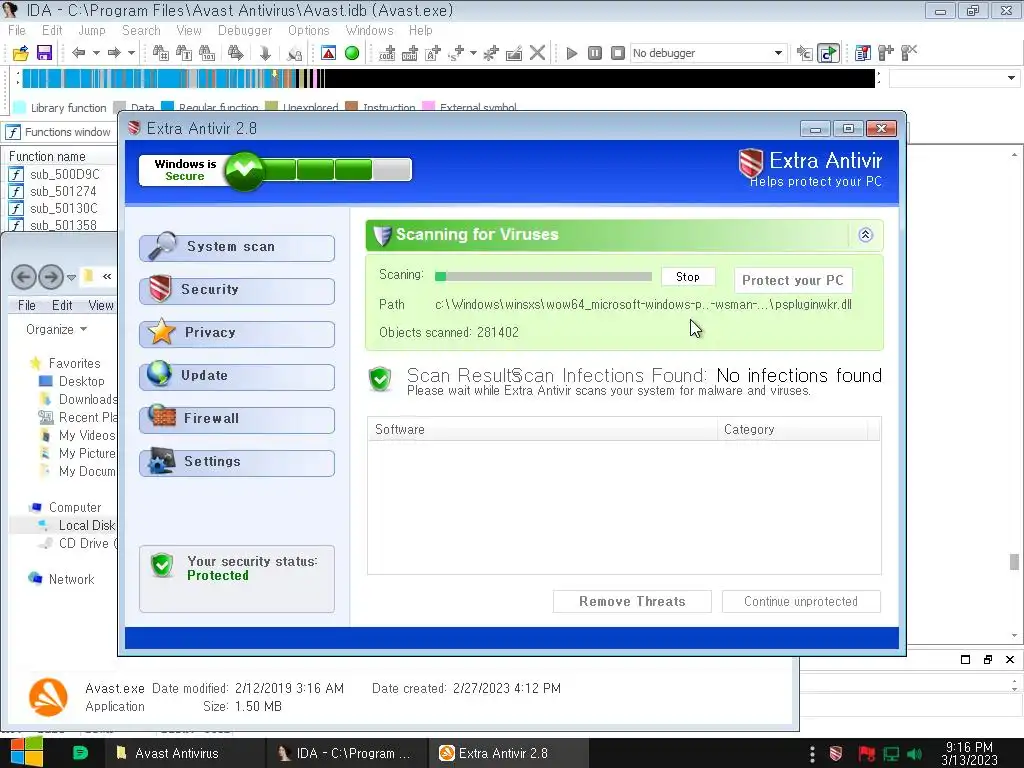Stop the running virus scan

688,277
